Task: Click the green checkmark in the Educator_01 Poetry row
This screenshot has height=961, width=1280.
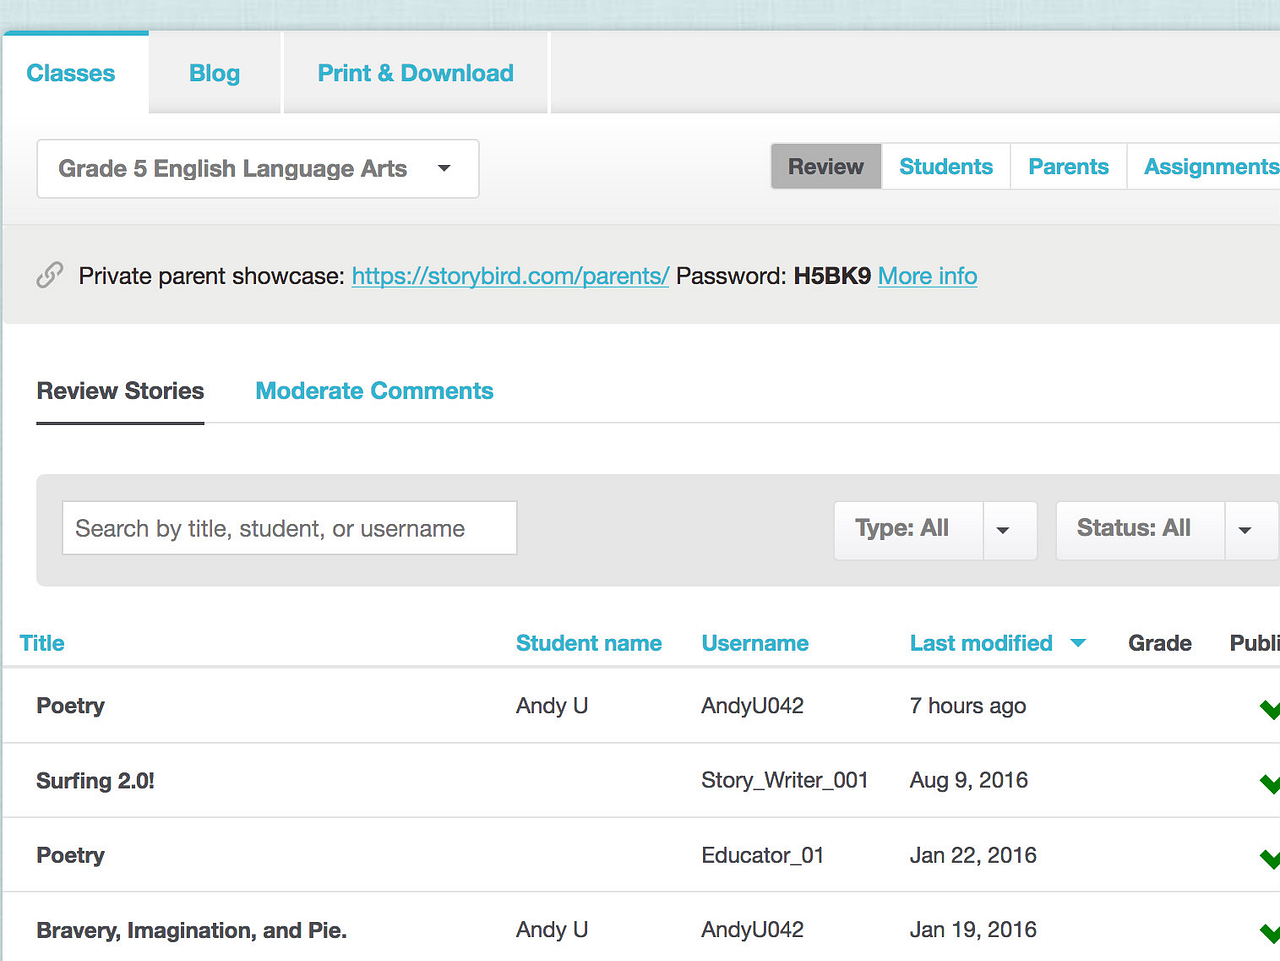Action: point(1270,858)
